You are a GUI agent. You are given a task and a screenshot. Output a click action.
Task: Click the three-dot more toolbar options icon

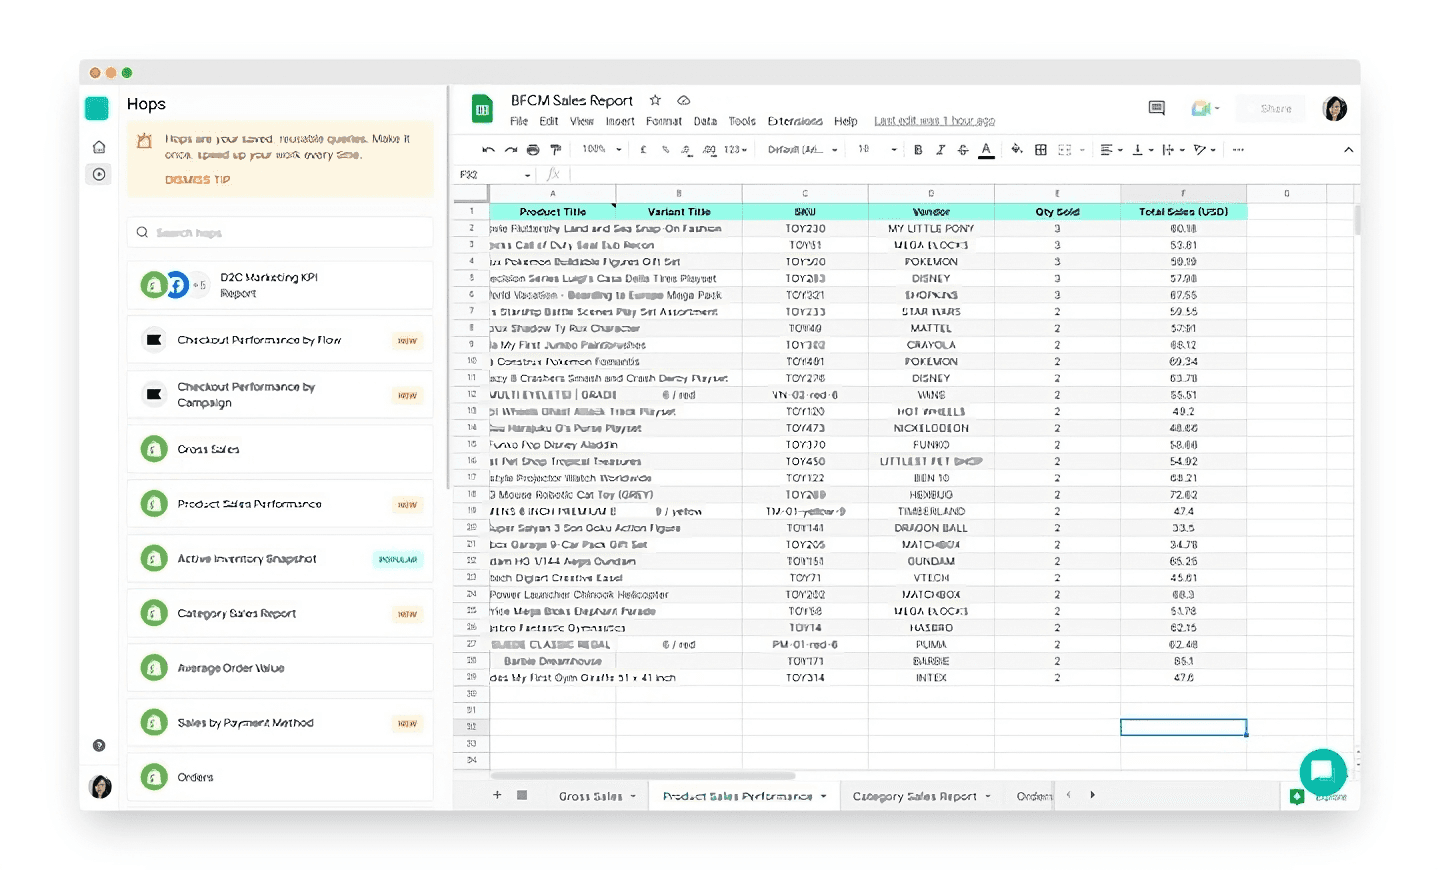(1238, 150)
